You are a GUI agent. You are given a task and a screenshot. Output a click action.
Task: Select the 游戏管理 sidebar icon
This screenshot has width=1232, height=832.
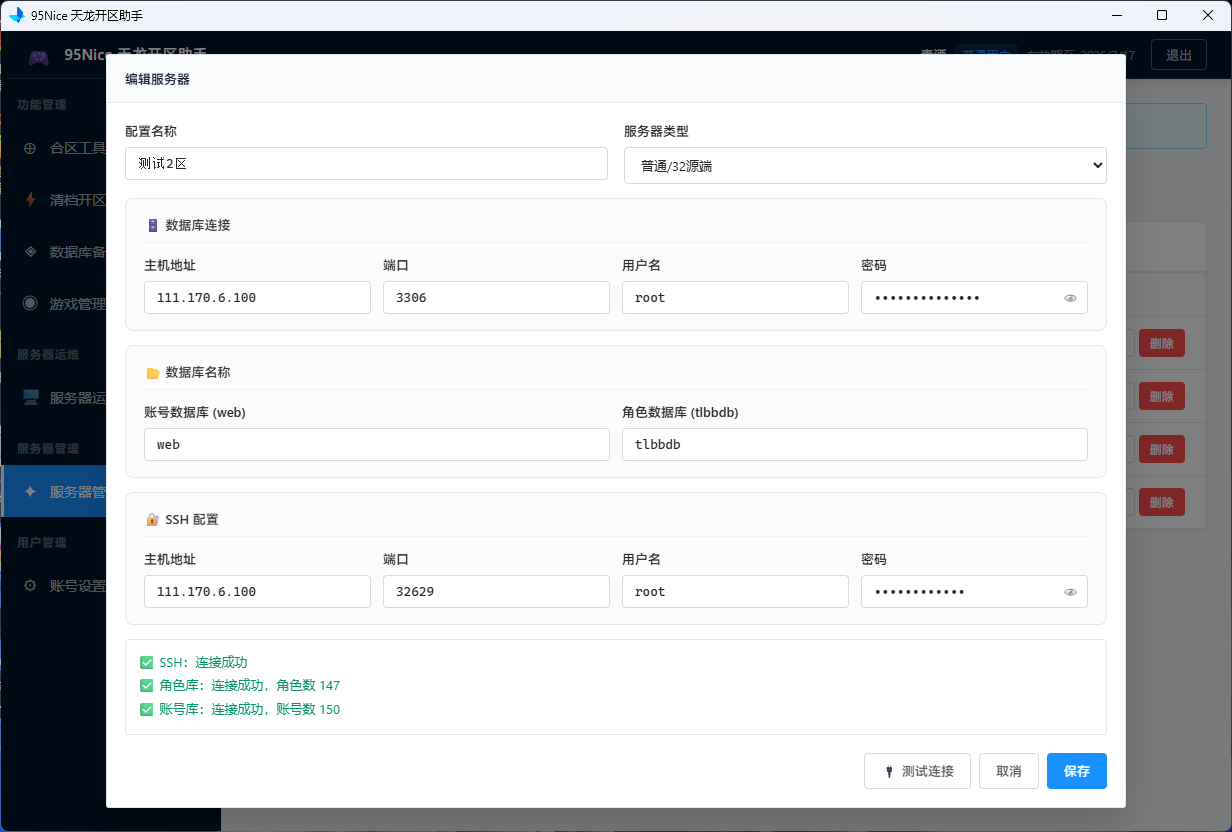[30, 303]
